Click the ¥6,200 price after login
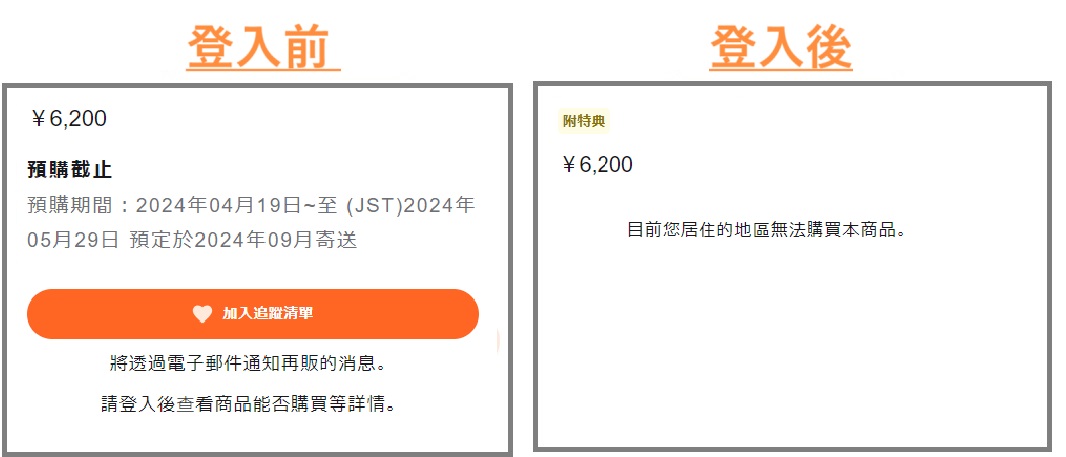 tap(597, 165)
